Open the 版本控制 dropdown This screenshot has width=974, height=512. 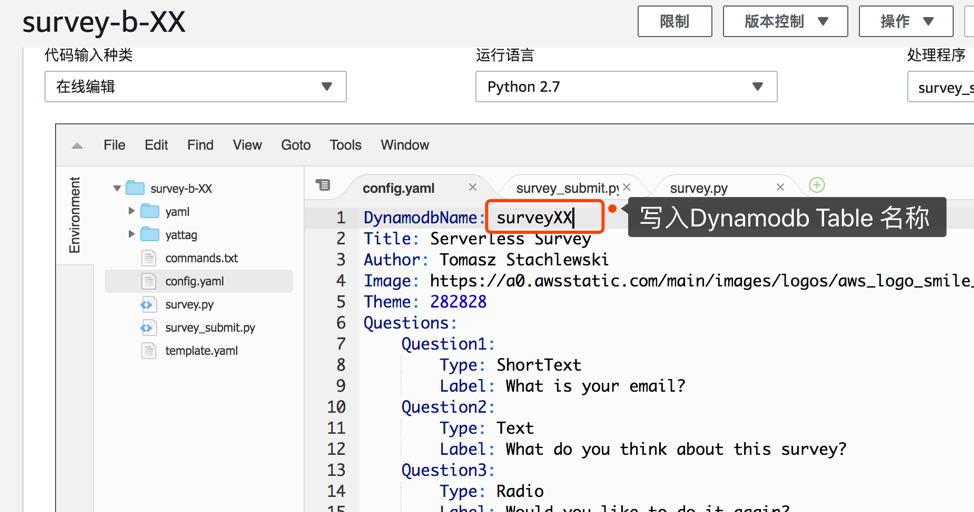785,22
